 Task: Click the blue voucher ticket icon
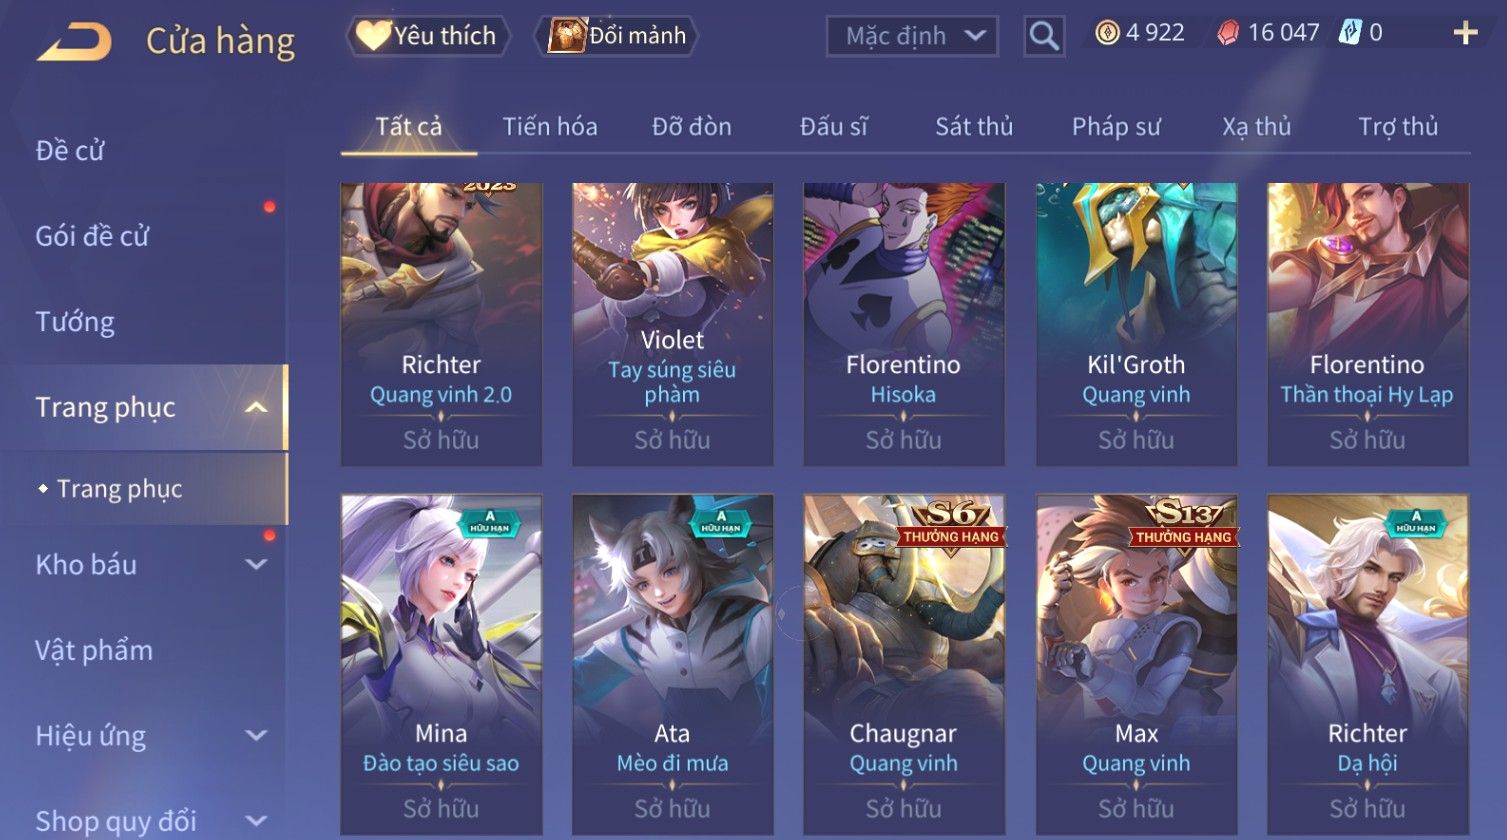1351,33
